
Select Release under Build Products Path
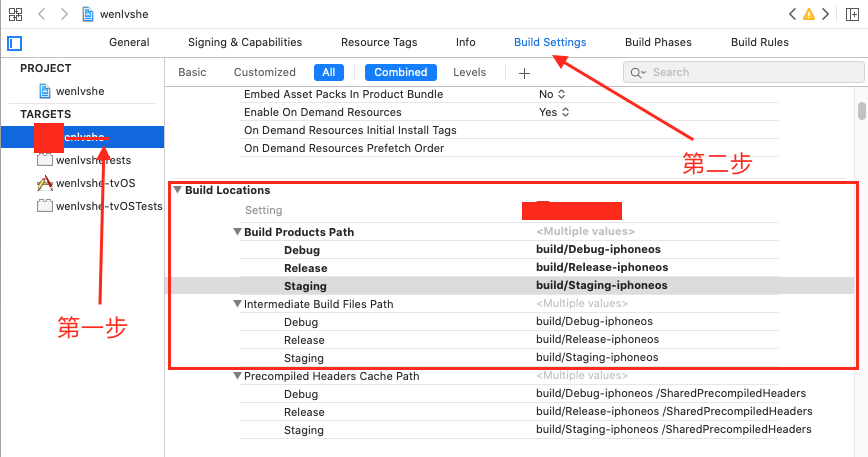pyautogui.click(x=306, y=268)
